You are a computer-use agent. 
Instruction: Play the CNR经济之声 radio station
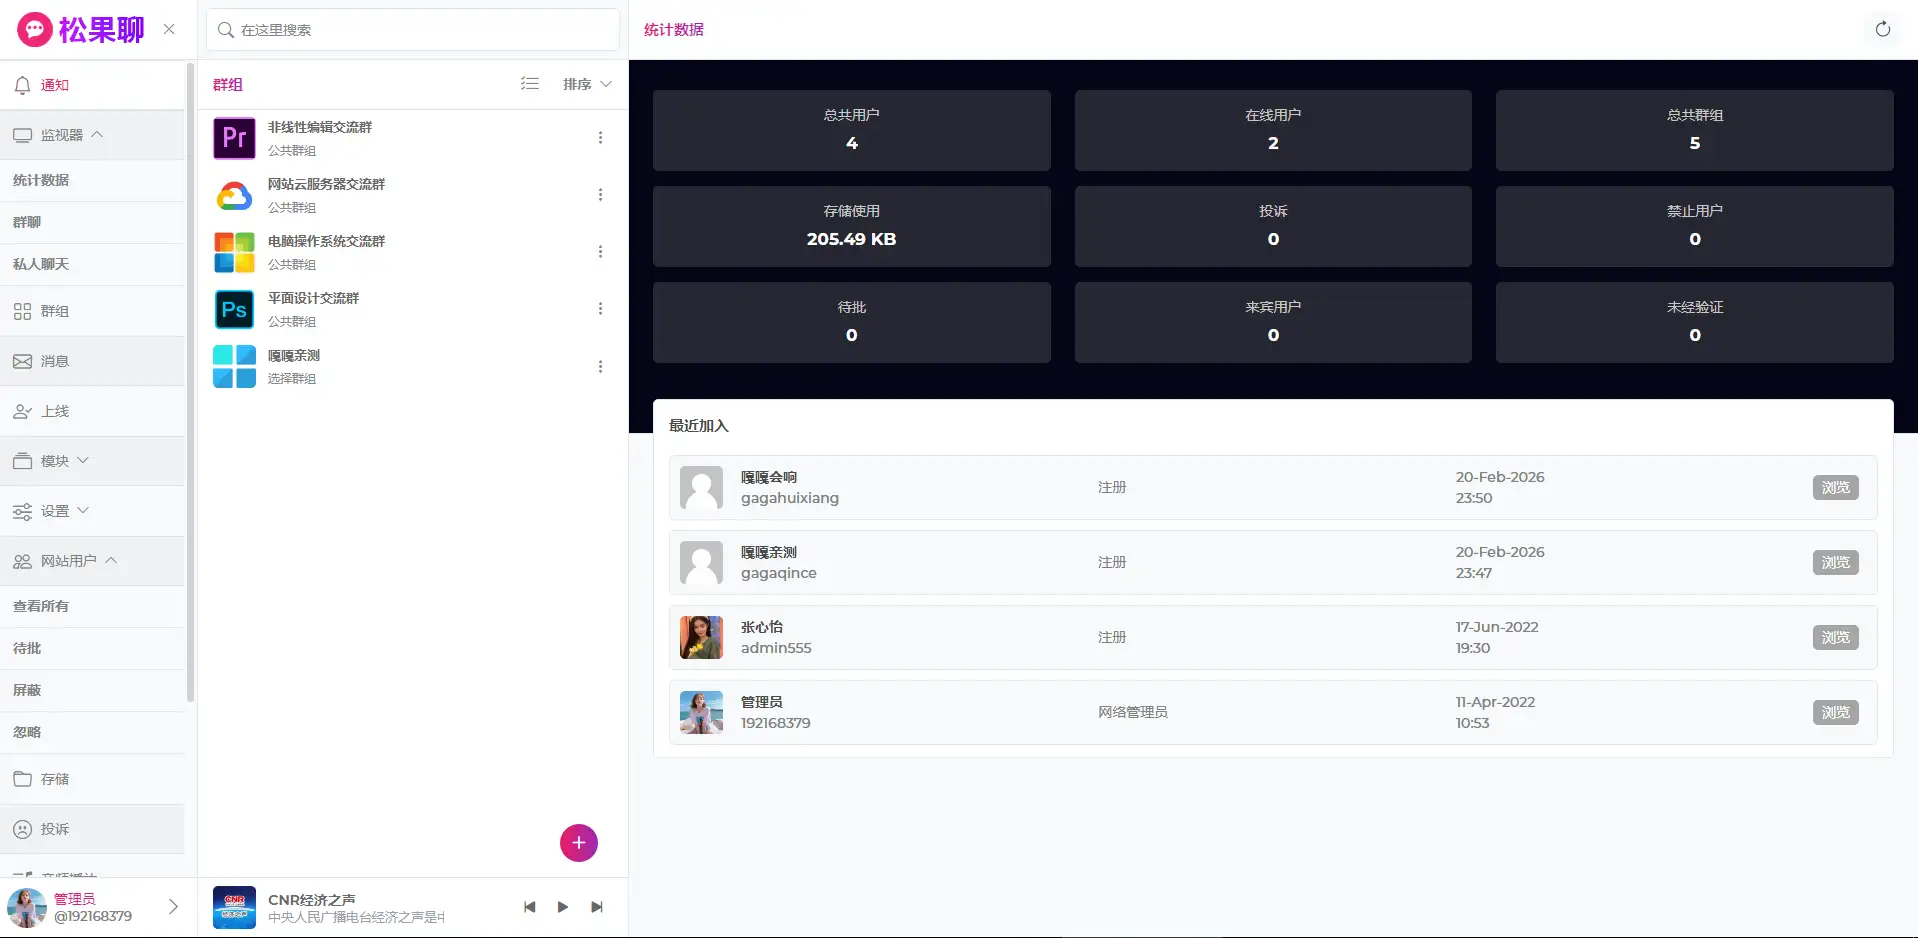563,907
